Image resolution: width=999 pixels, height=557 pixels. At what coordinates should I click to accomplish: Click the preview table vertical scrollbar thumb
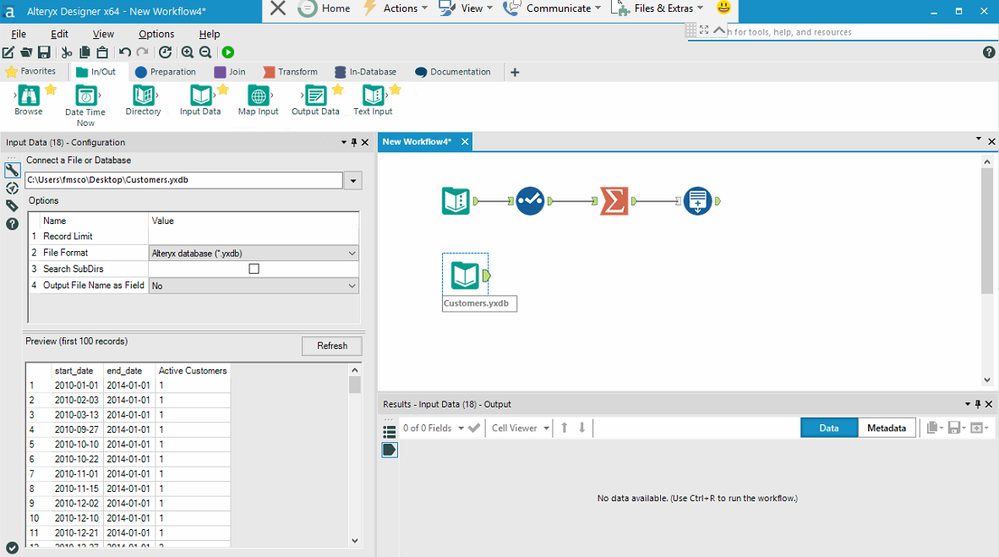(x=355, y=384)
